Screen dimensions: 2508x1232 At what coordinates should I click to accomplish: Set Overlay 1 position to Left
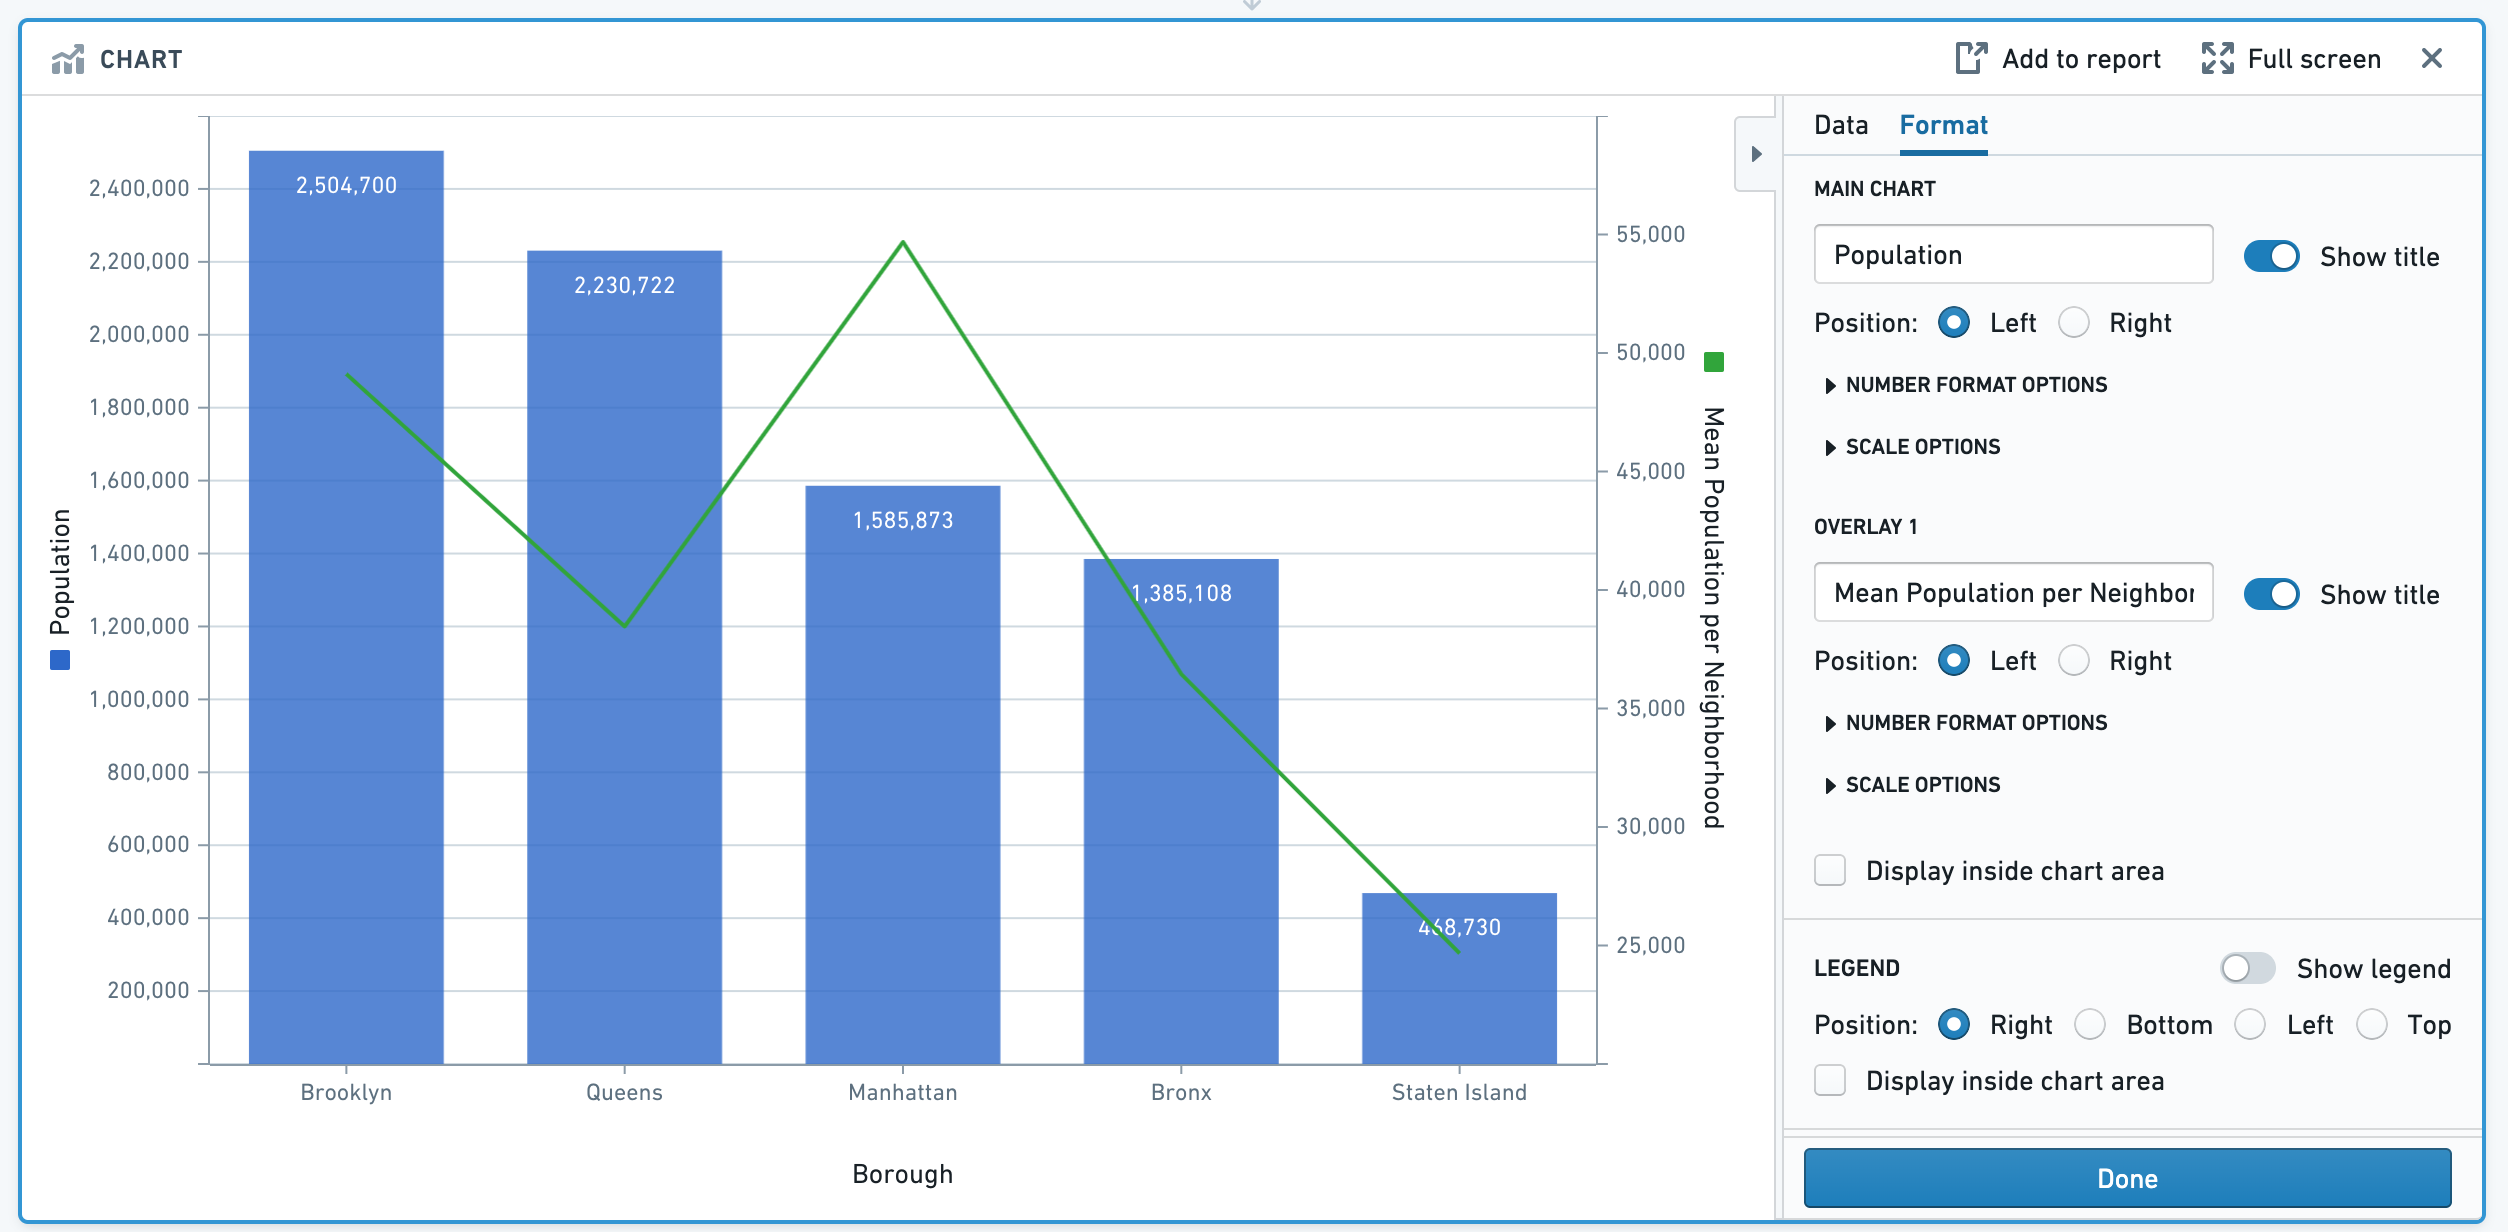(x=1953, y=661)
